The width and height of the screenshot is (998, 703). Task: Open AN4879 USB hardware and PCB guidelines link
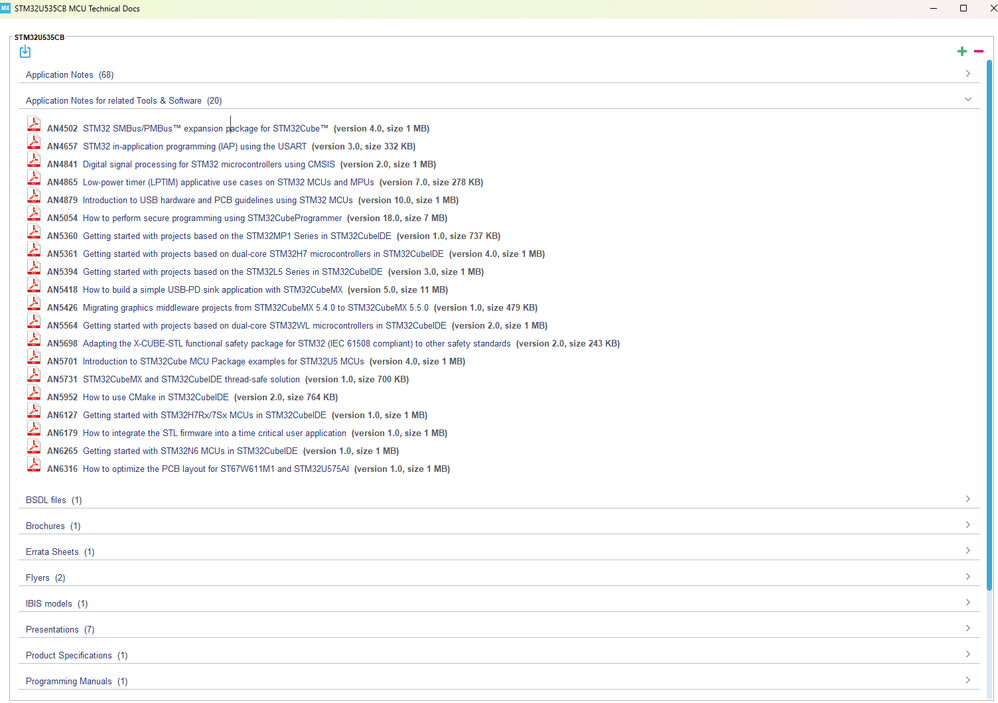tap(218, 200)
